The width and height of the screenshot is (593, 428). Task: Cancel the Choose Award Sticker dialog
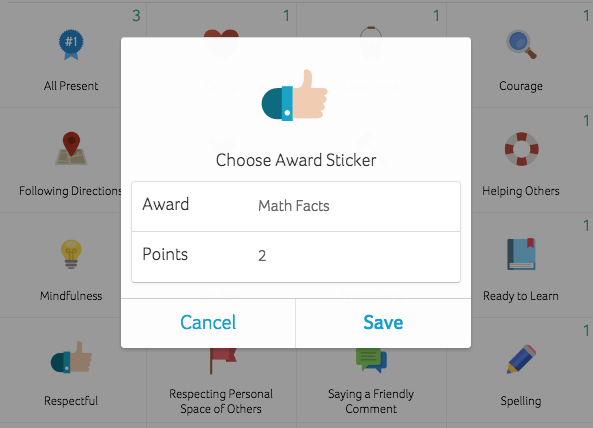coord(208,323)
